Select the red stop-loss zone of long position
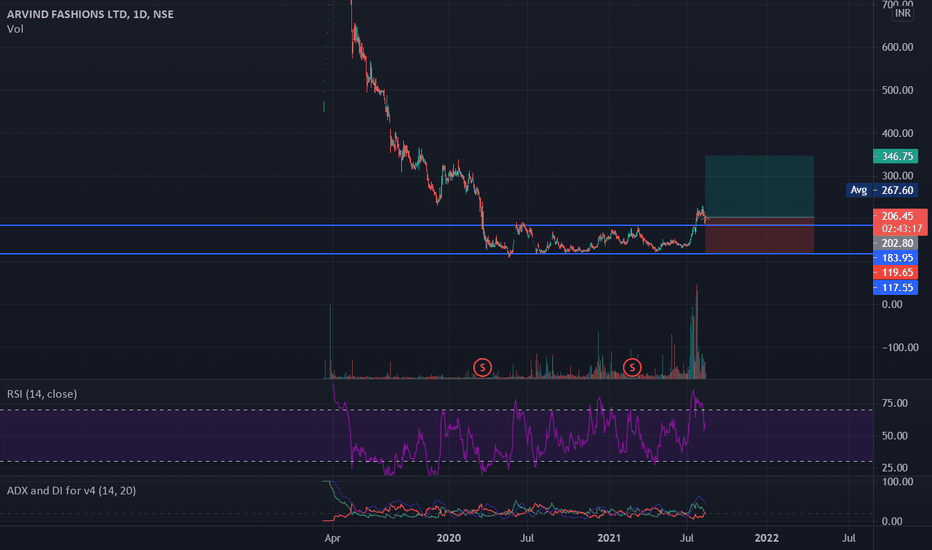This screenshot has height=550, width=932. 759,235
